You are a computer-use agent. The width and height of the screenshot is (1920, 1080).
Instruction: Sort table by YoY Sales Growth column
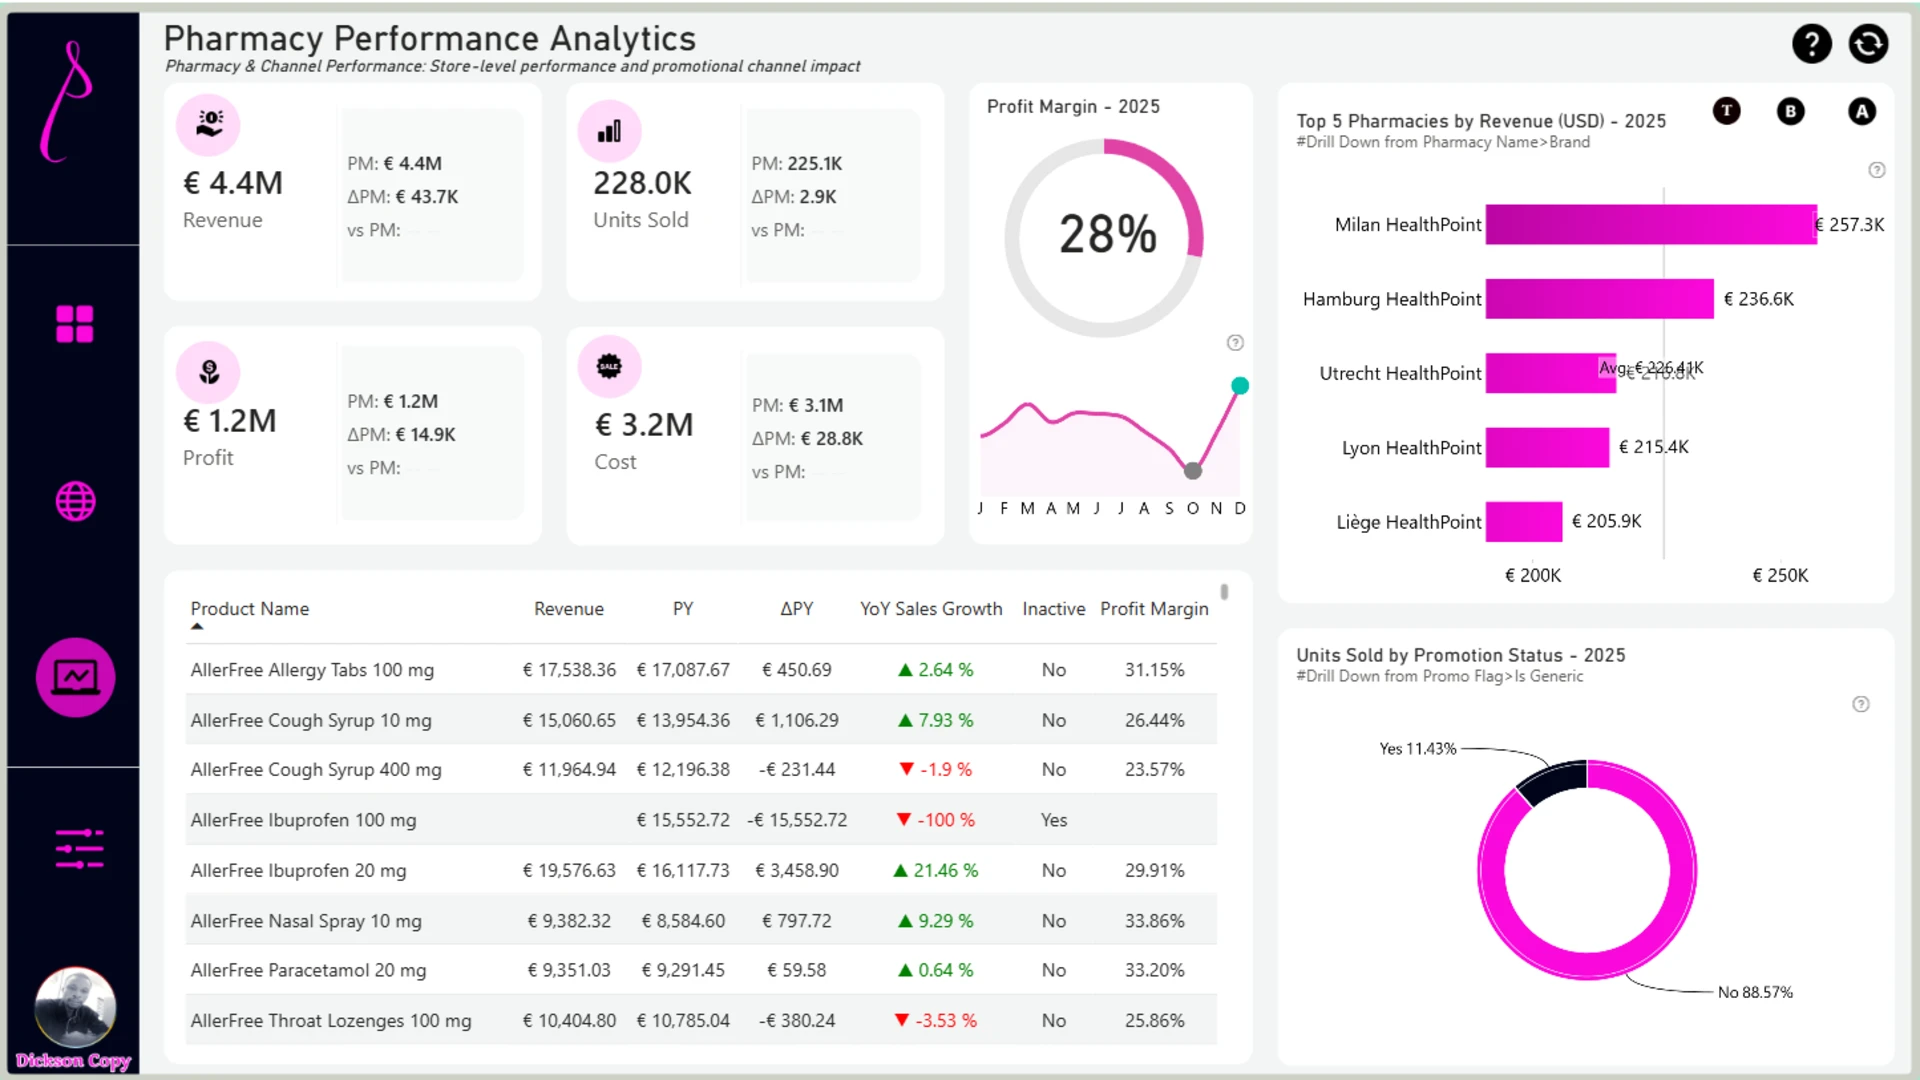[x=931, y=609]
